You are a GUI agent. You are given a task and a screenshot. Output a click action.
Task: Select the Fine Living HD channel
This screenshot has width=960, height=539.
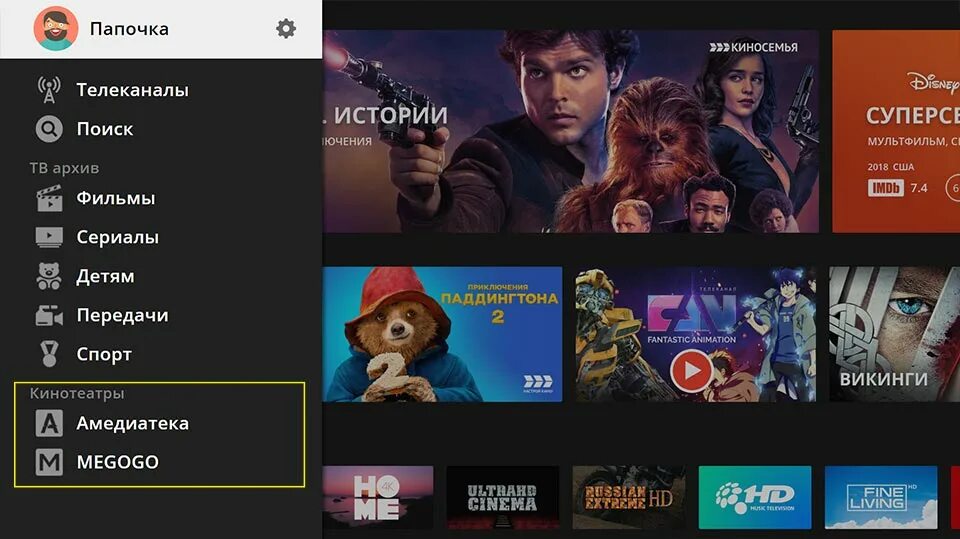[x=881, y=497]
